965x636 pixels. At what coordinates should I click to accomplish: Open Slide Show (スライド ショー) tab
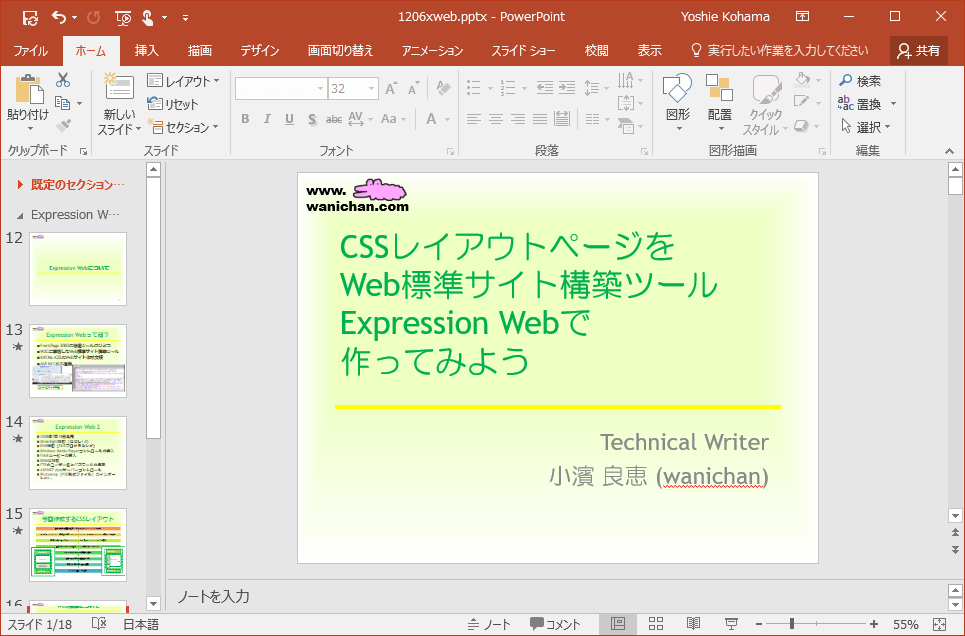[523, 50]
